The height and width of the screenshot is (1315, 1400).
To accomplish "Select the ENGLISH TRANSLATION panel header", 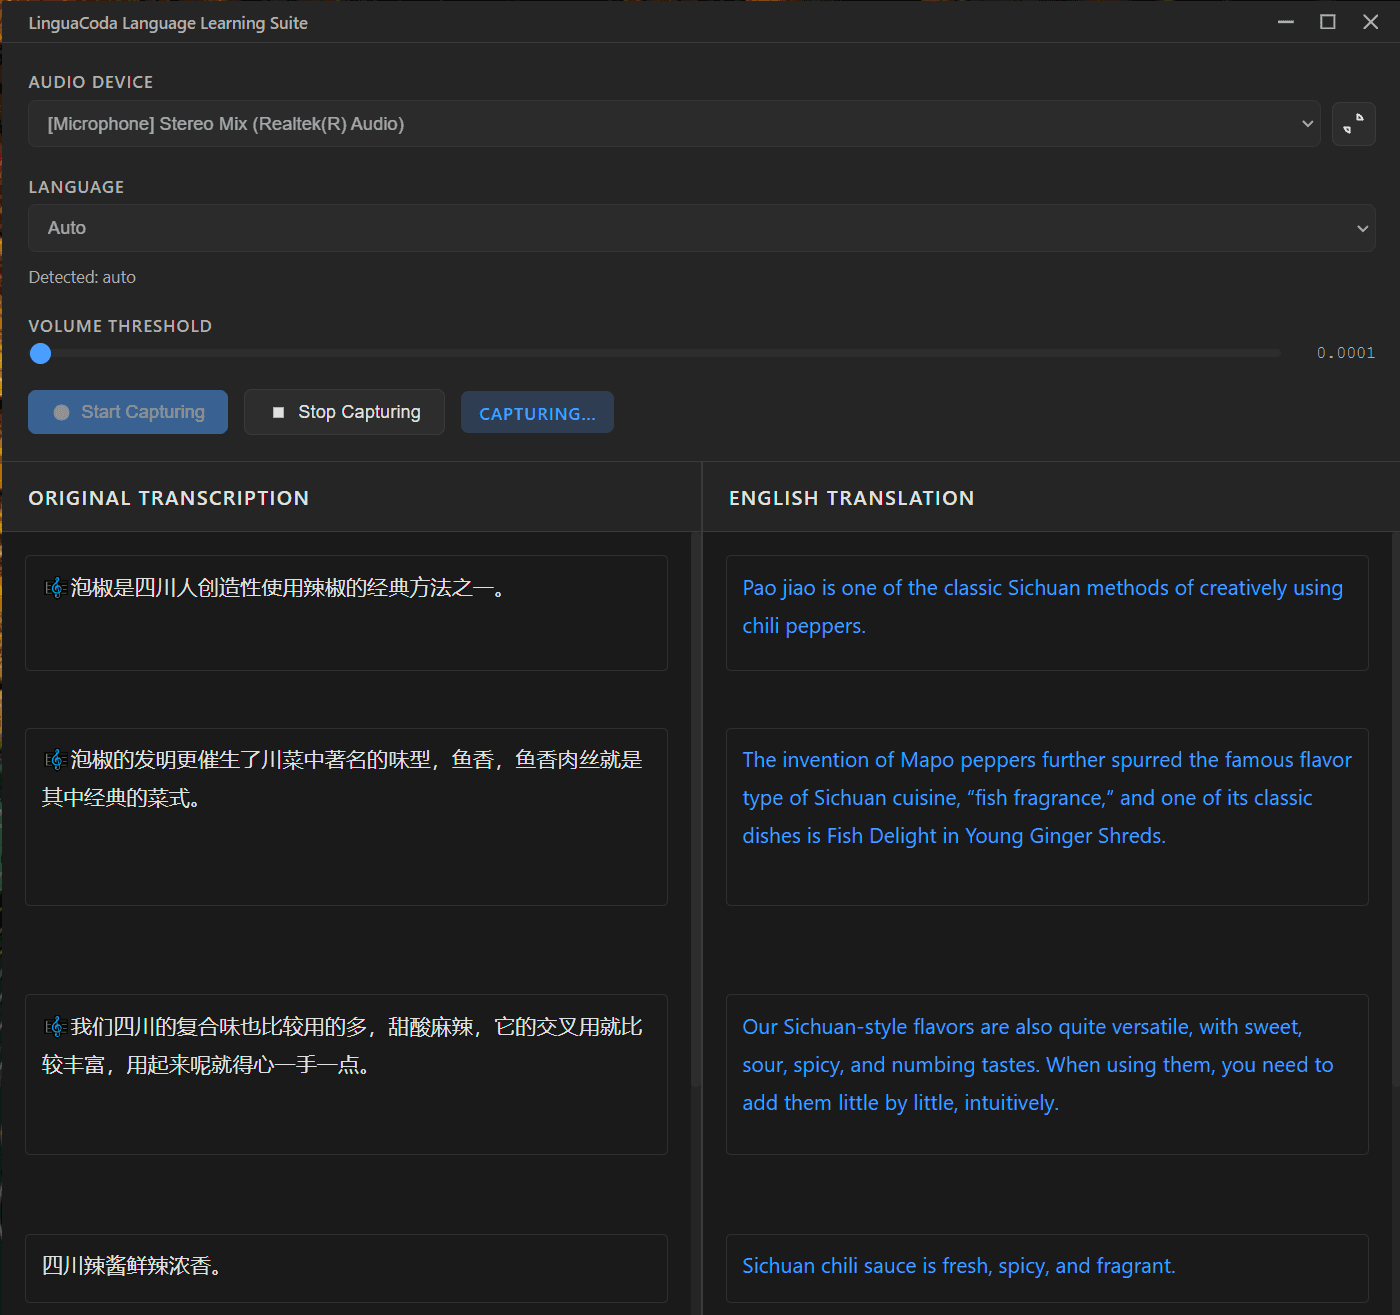I will click(850, 497).
